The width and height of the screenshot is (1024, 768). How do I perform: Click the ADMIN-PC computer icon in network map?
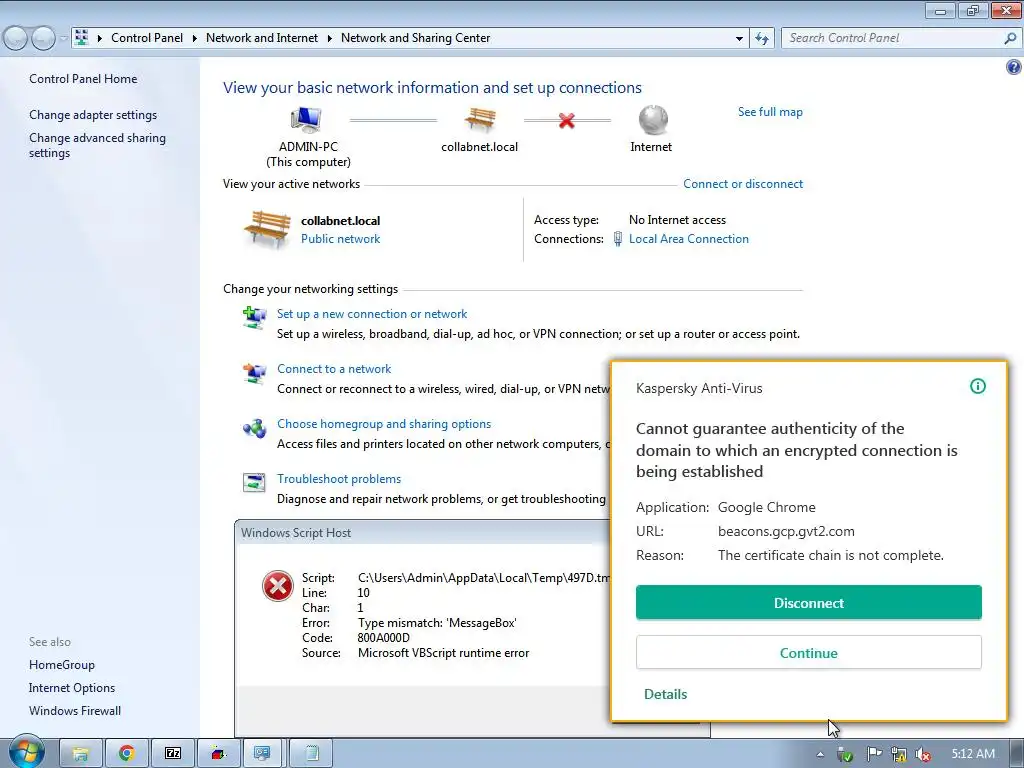(x=306, y=120)
